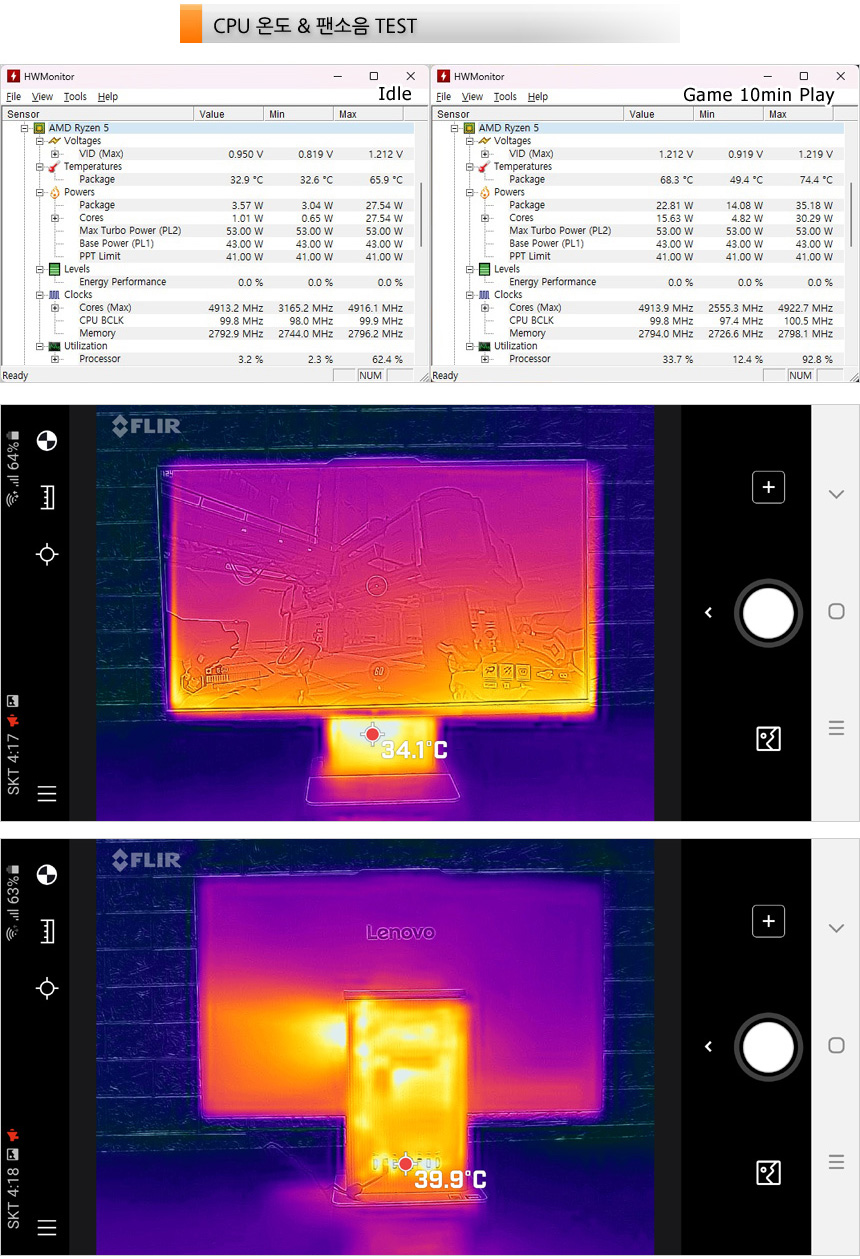Tap the down chevron right of the 39.9°C view

836,928
